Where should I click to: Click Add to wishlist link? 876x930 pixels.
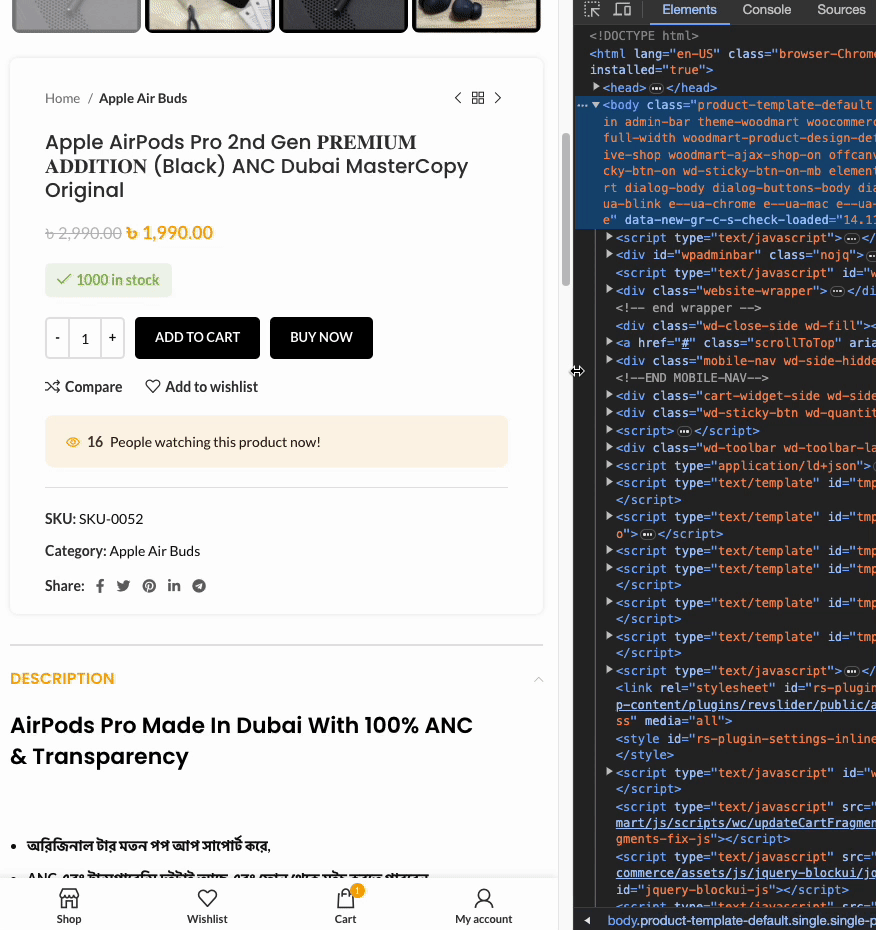[202, 387]
